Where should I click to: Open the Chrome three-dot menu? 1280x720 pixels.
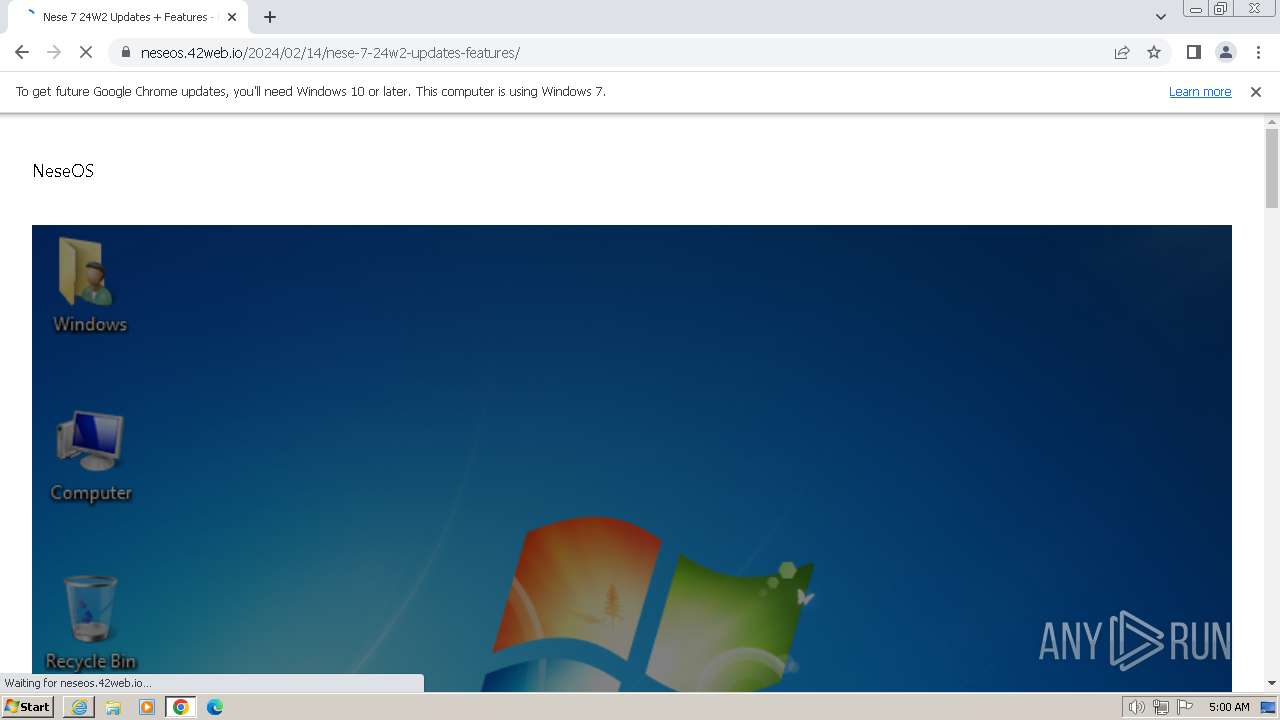click(x=1258, y=52)
